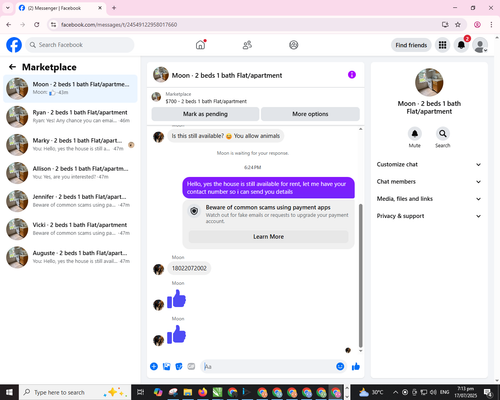This screenshot has height=400, width=500.
Task: Show hidden system tray icons
Action: click(x=395, y=392)
